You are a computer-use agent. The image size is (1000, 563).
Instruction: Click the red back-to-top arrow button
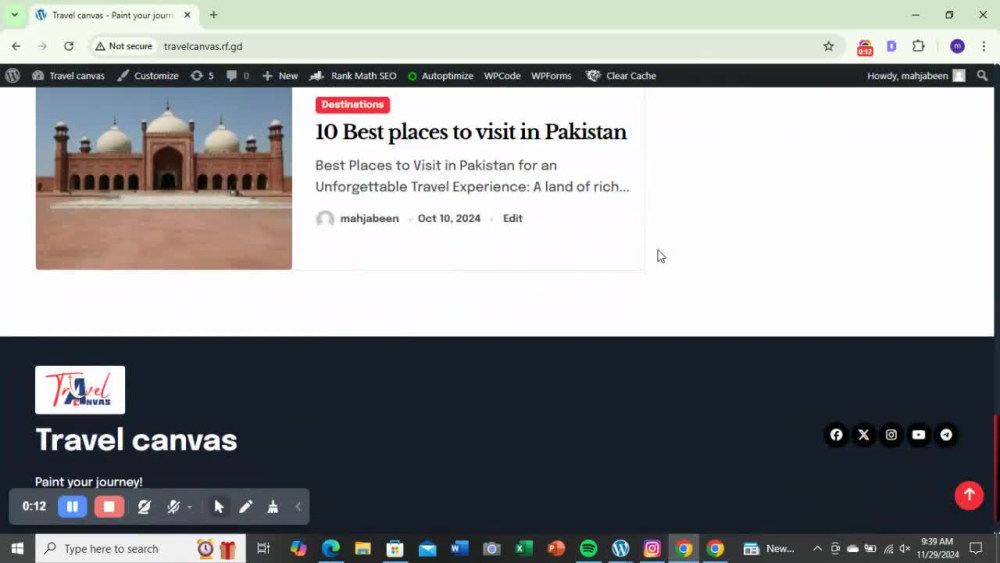[x=969, y=495]
